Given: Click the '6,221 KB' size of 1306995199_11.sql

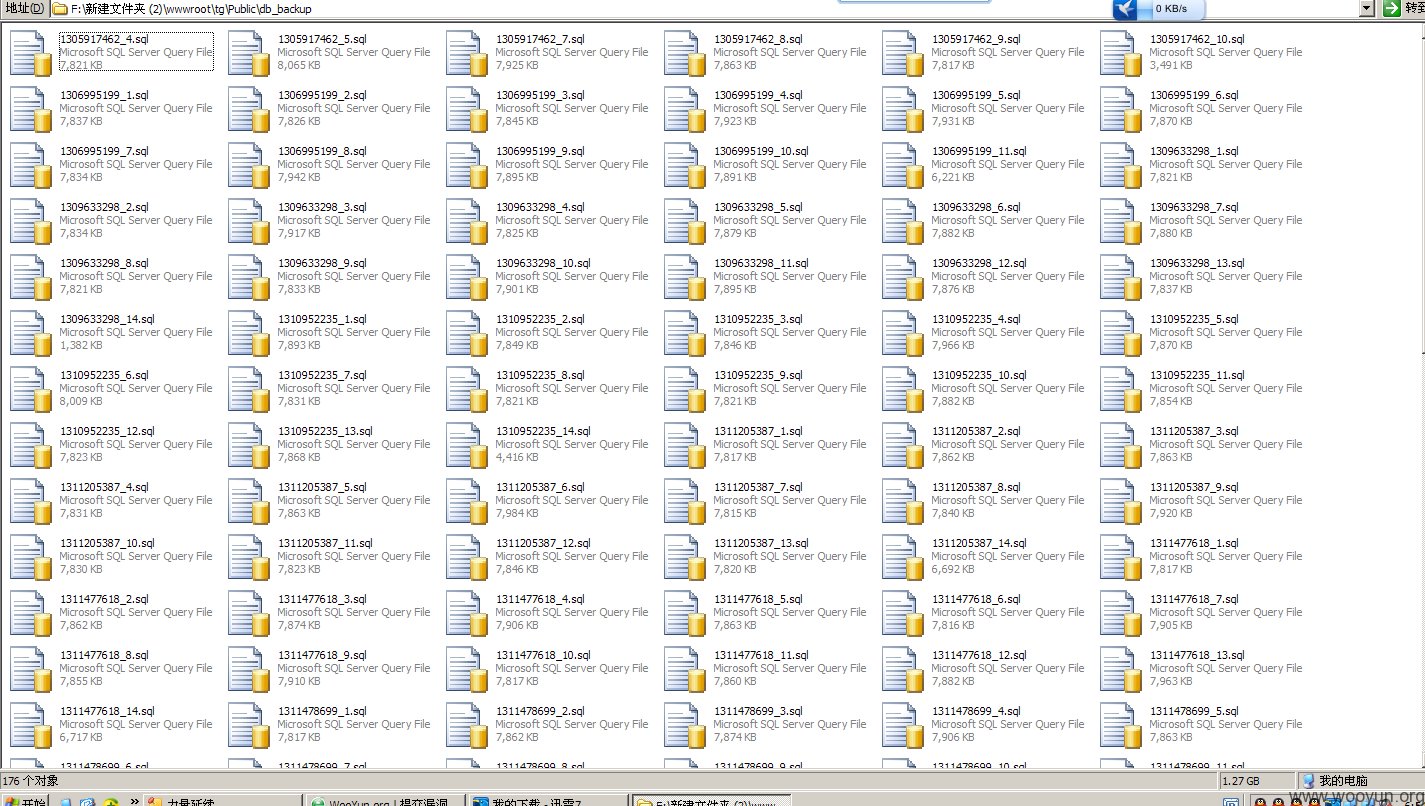Looking at the screenshot, I should pos(953,177).
